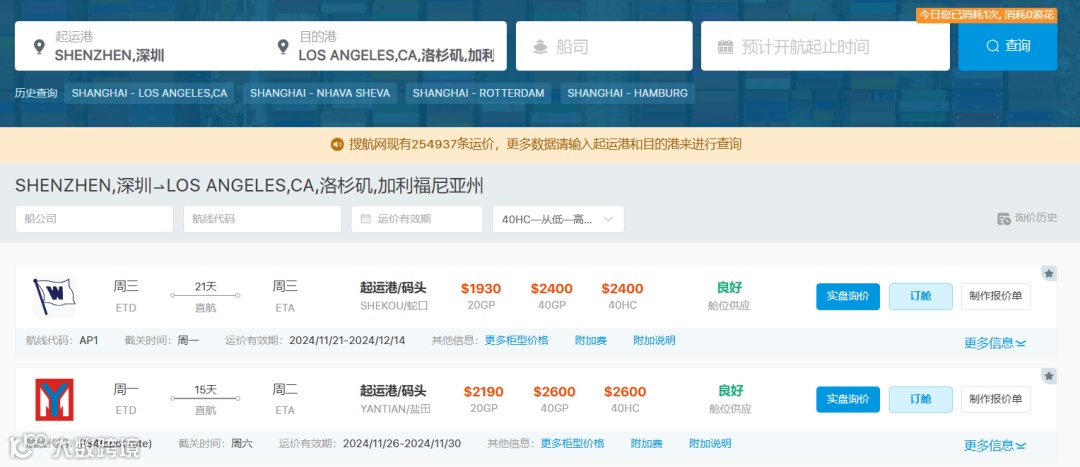
Task: Click the route code filter field
Action: click(x=262, y=219)
